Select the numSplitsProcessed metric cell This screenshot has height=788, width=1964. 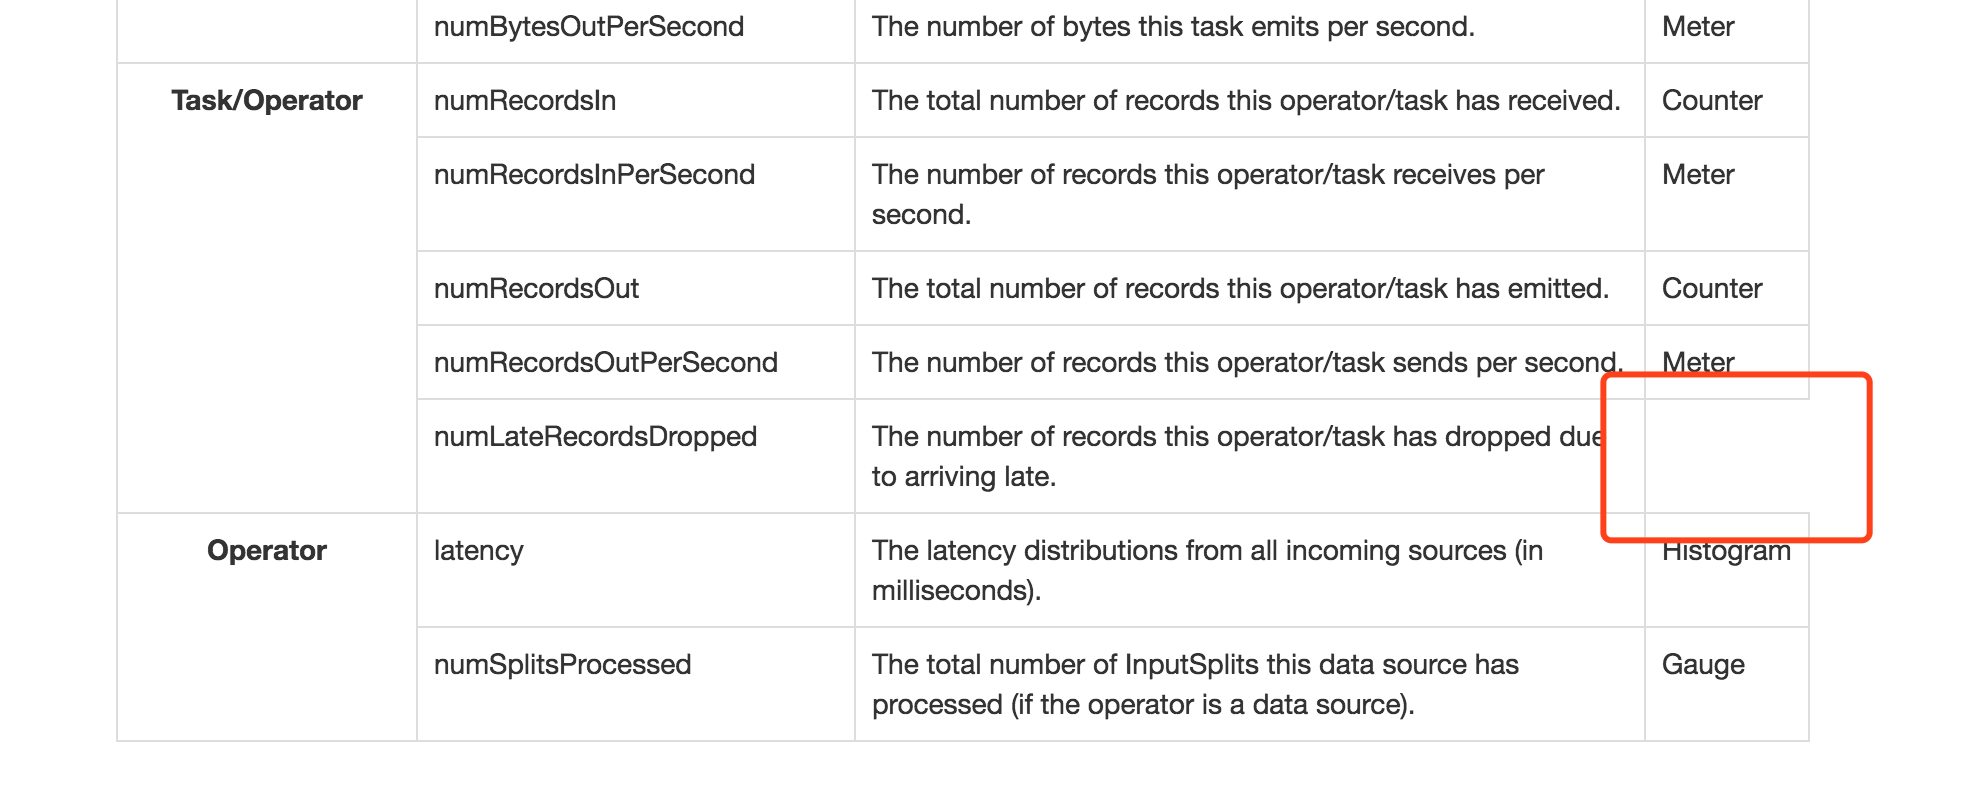coord(636,684)
